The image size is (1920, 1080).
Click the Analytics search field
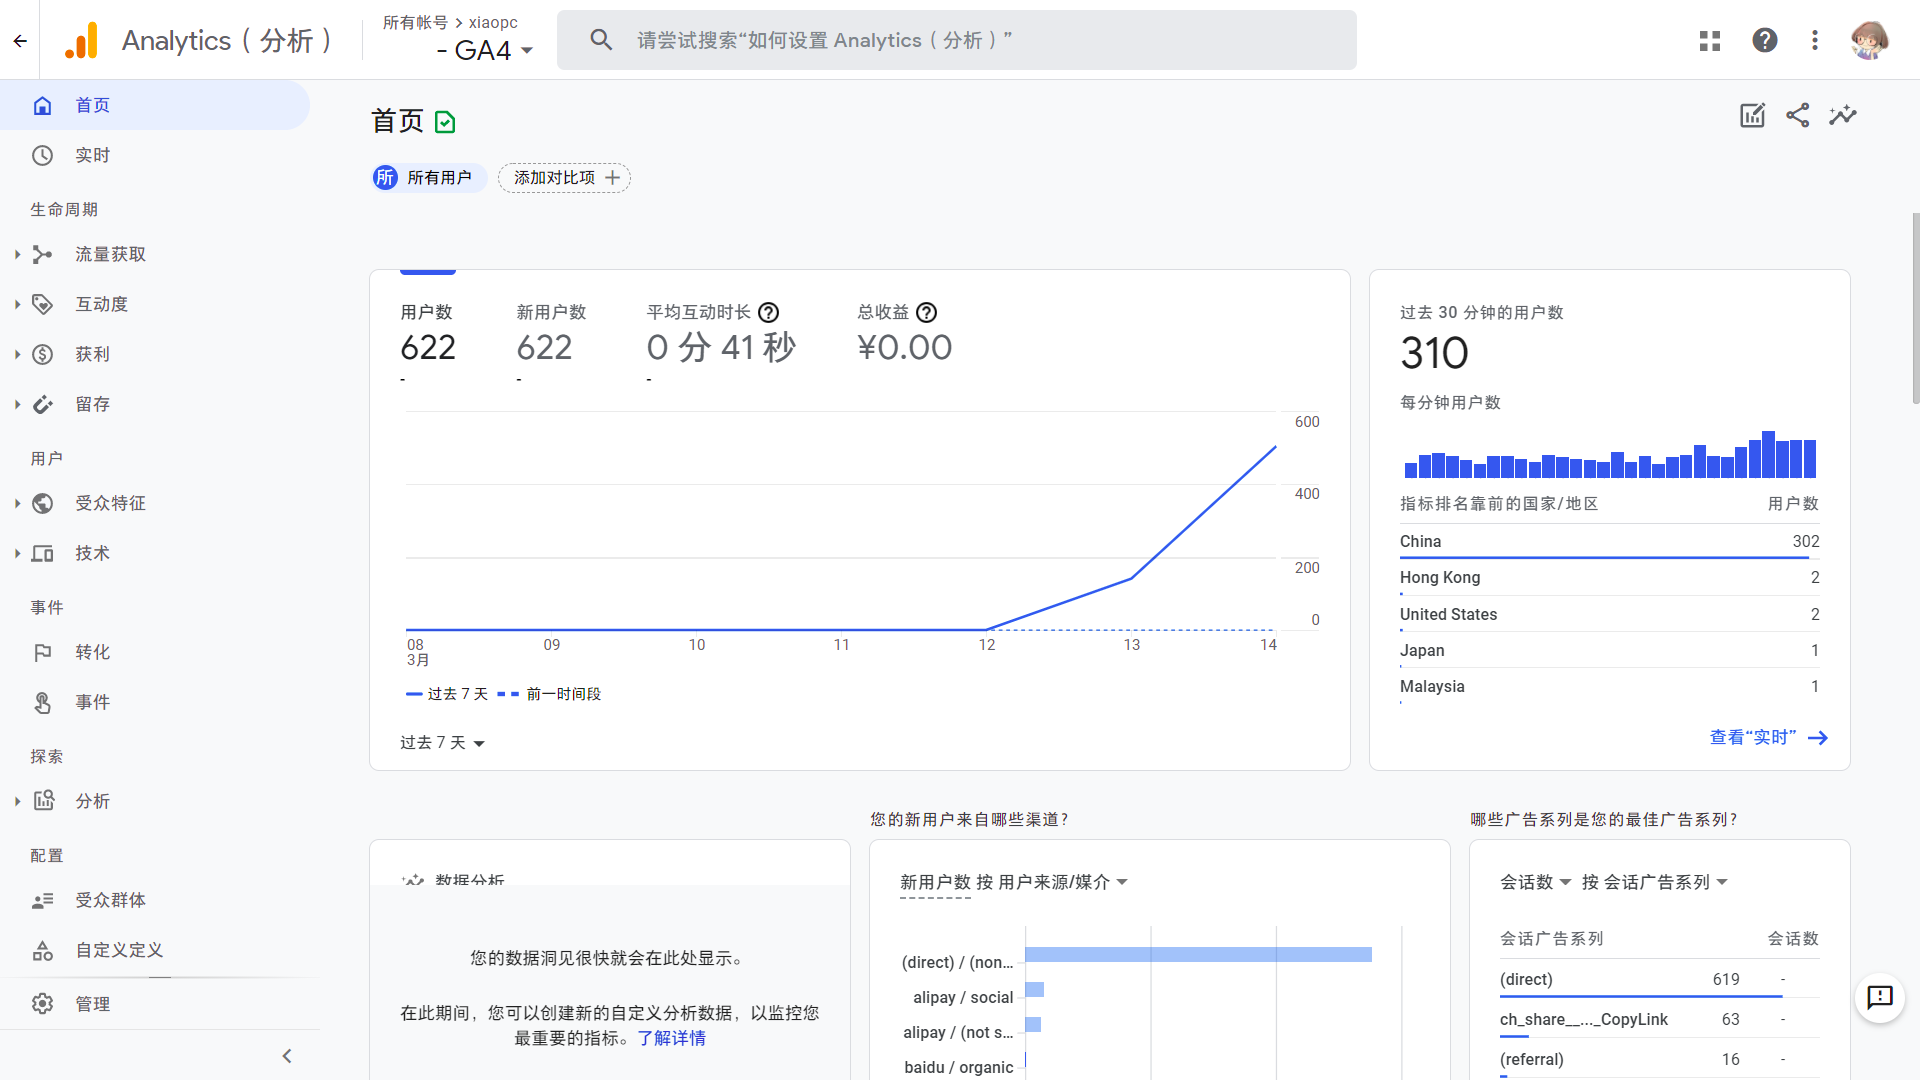coord(956,40)
